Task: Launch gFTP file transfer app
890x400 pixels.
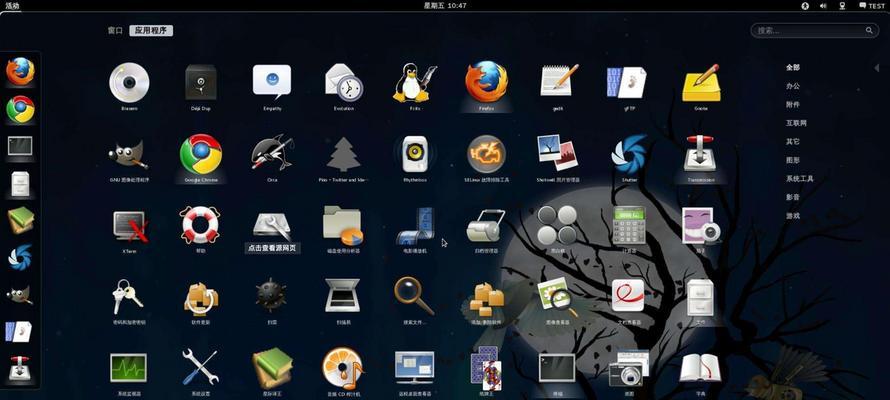Action: coord(627,83)
